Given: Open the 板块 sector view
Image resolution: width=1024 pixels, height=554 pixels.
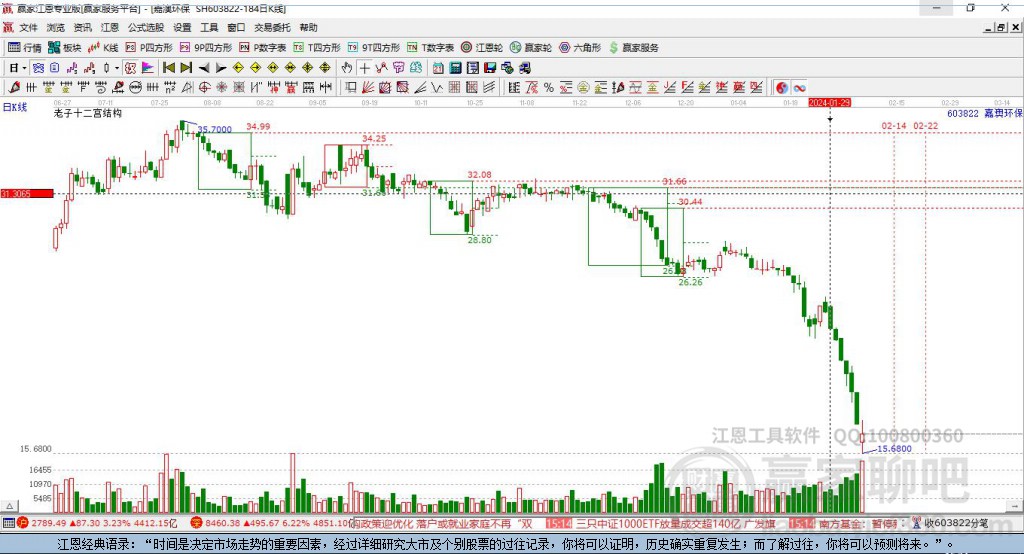Looking at the screenshot, I should point(65,48).
